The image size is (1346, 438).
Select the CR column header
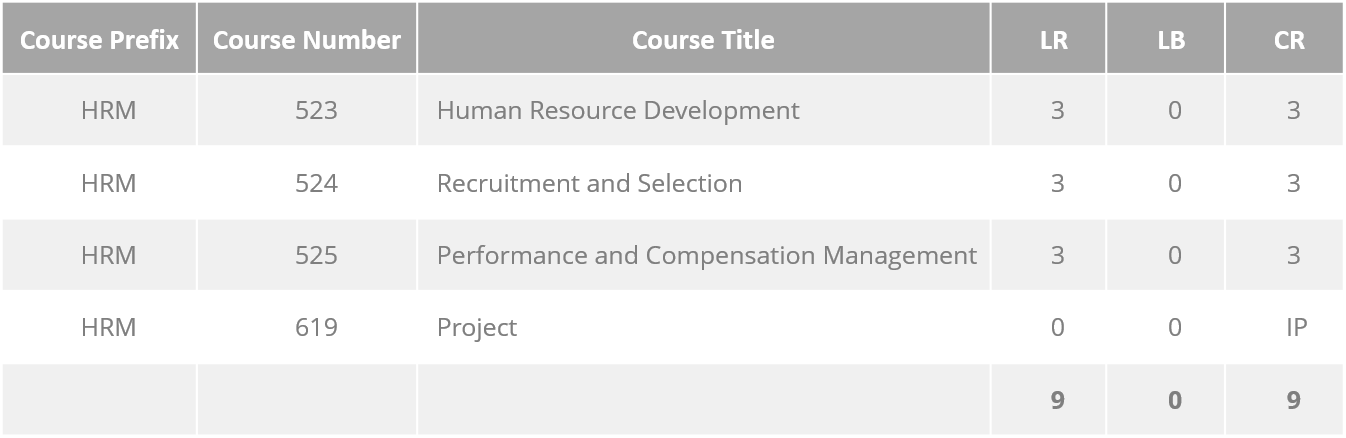pyautogui.click(x=1289, y=40)
